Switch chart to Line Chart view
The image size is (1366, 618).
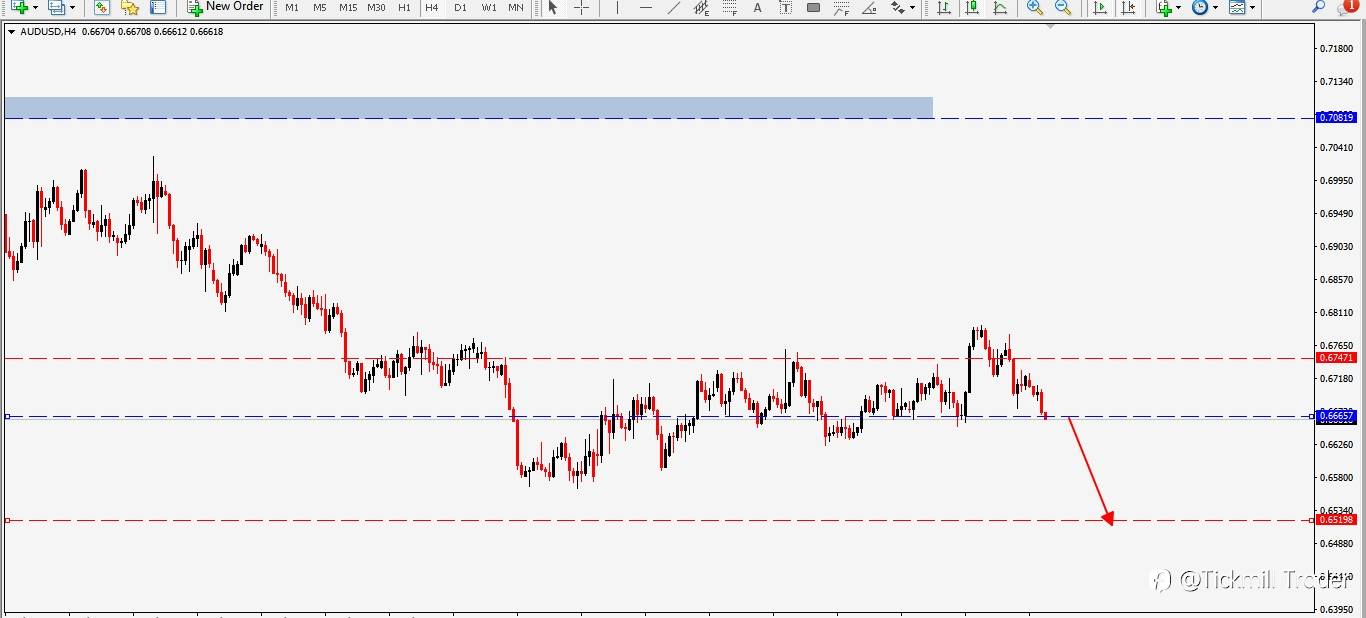coord(999,7)
